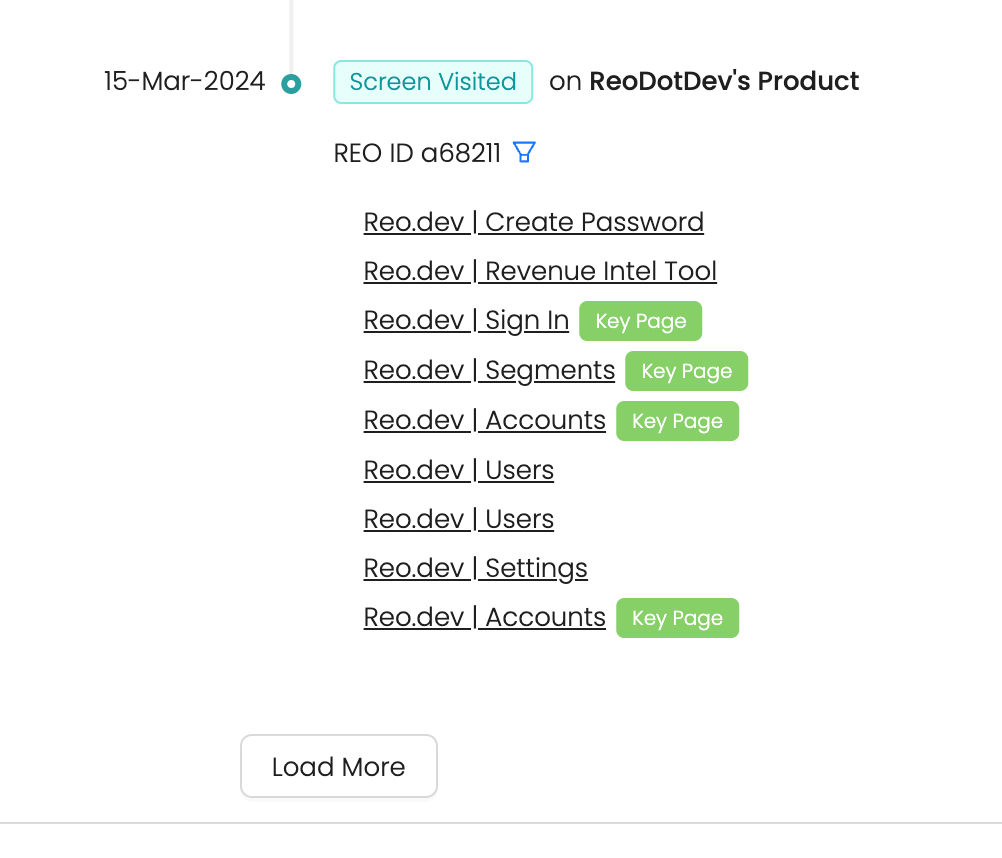1002x858 pixels.
Task: Open the first Reo.dev | Accounts link
Action: point(484,420)
